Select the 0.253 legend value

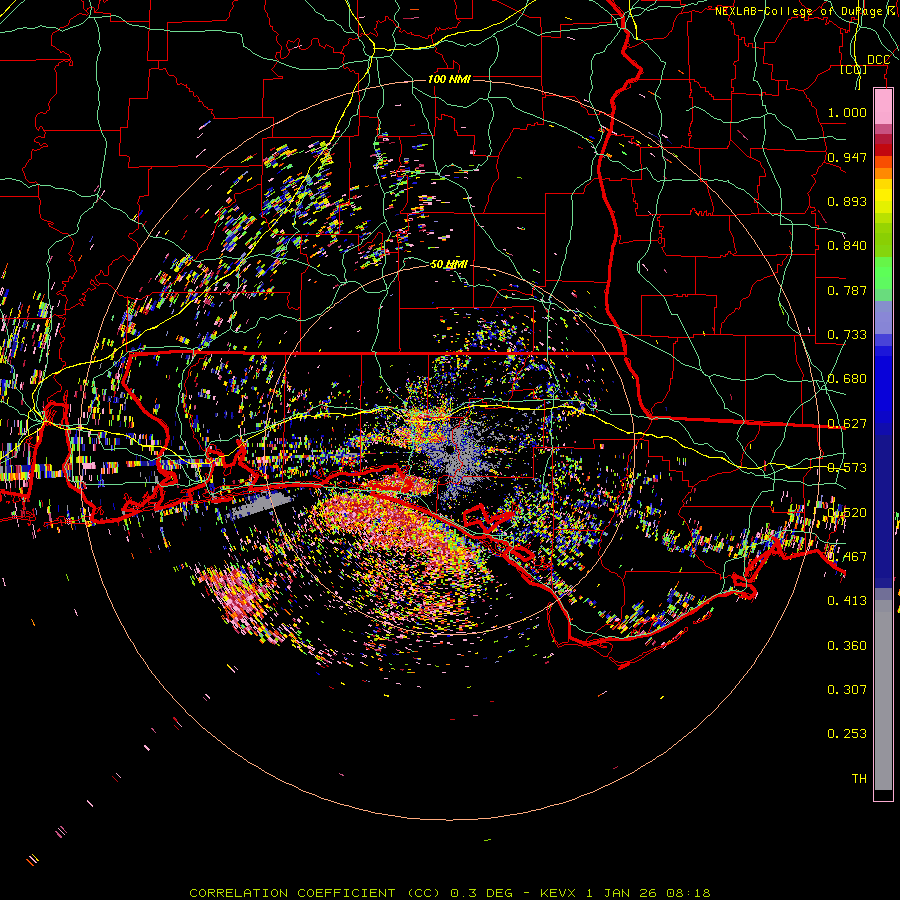pos(847,734)
